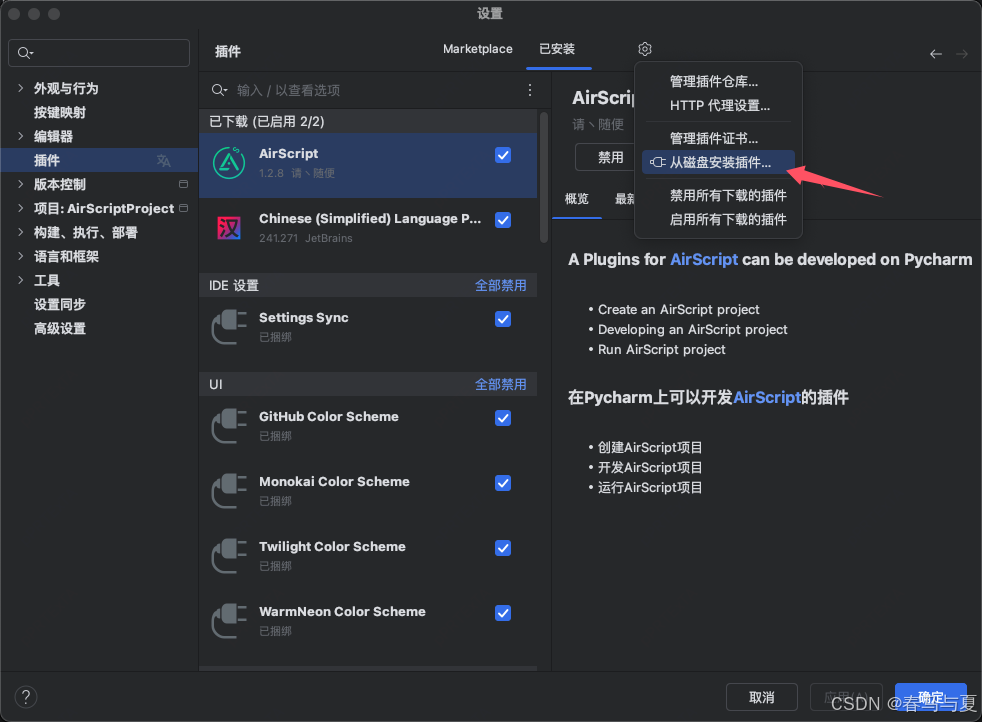
Task: Select 禁用所有下载的插件 menu item
Action: (x=718, y=195)
